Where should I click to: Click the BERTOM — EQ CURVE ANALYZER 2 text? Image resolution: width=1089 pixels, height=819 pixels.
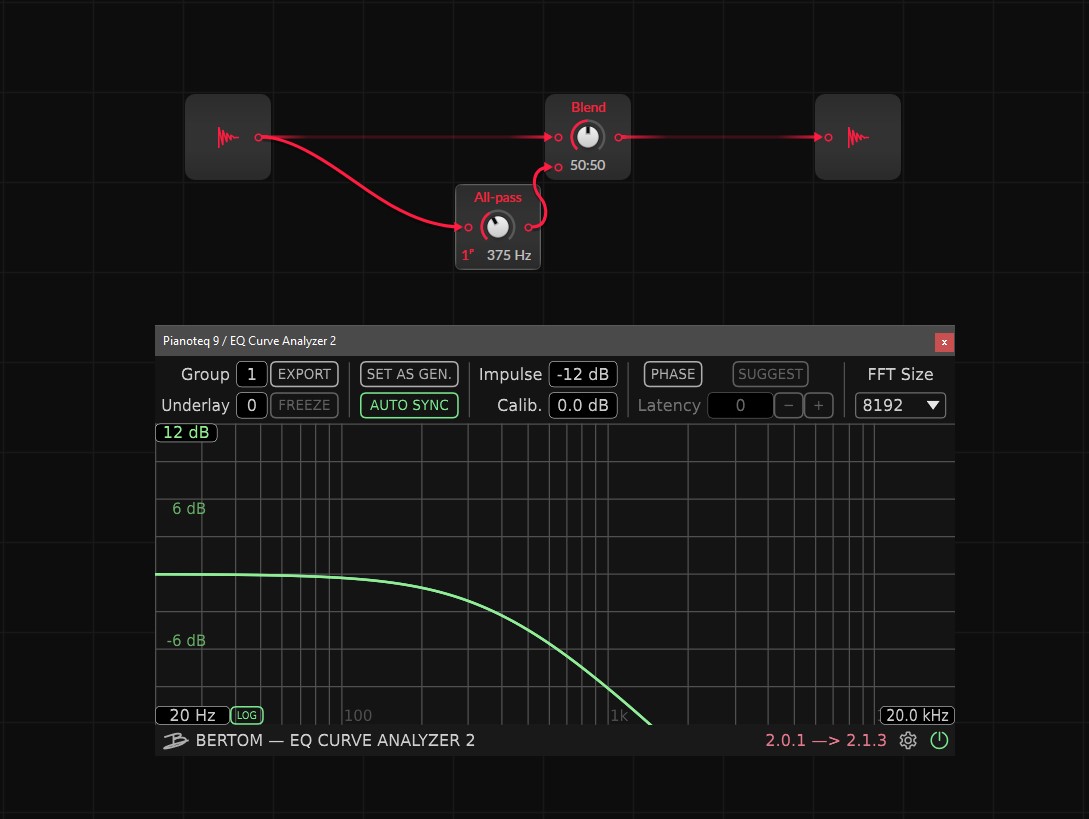(335, 741)
